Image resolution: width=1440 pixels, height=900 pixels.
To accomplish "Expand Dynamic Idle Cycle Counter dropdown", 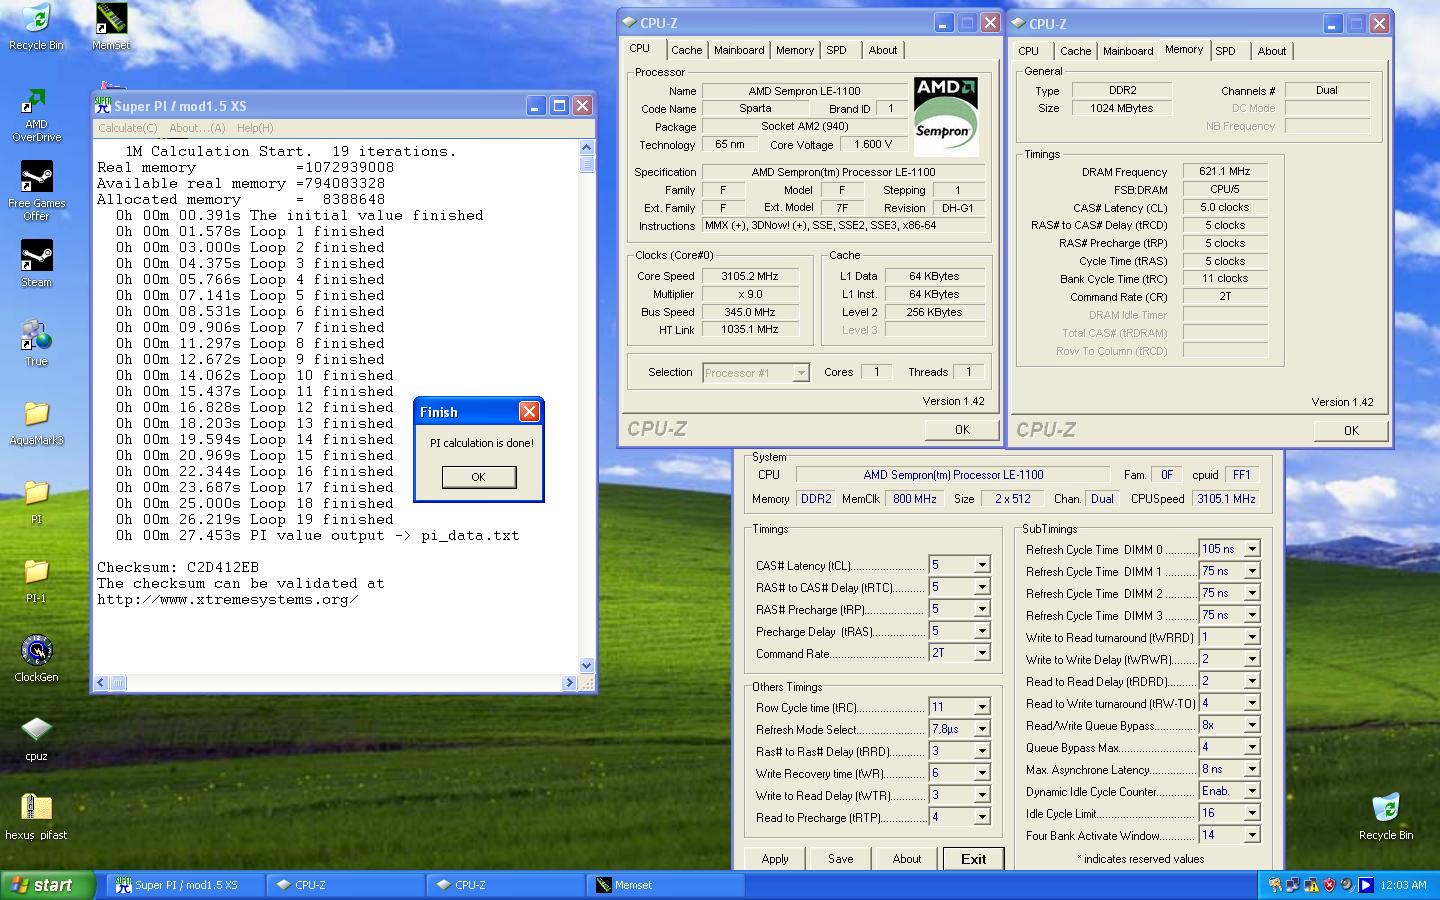I will point(1252,791).
